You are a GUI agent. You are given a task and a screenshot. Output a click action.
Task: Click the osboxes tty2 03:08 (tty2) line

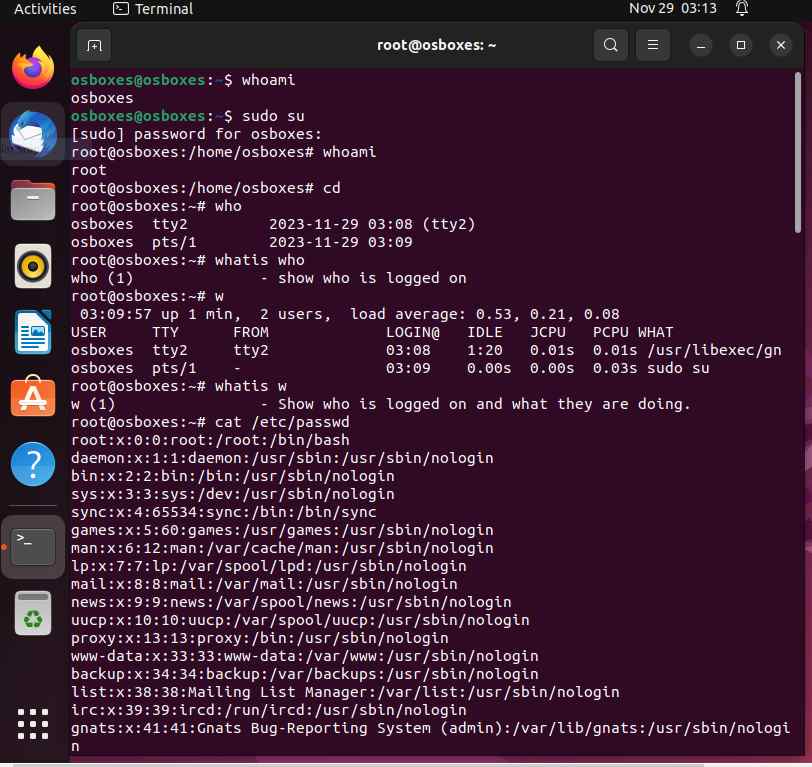[x=273, y=224]
